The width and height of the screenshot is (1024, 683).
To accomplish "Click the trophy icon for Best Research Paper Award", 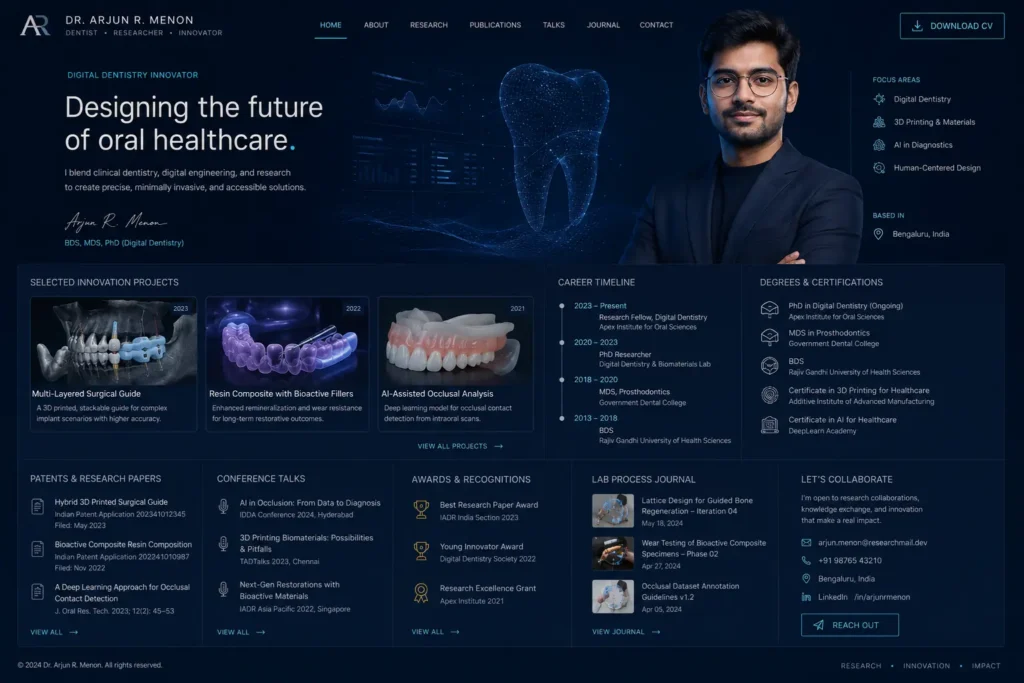I will coord(421,510).
